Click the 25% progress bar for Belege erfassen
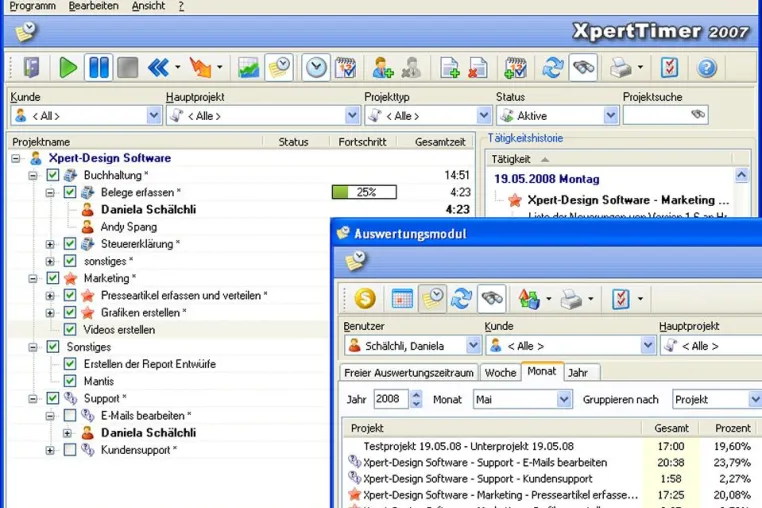Image resolution: width=762 pixels, height=508 pixels. (x=364, y=192)
